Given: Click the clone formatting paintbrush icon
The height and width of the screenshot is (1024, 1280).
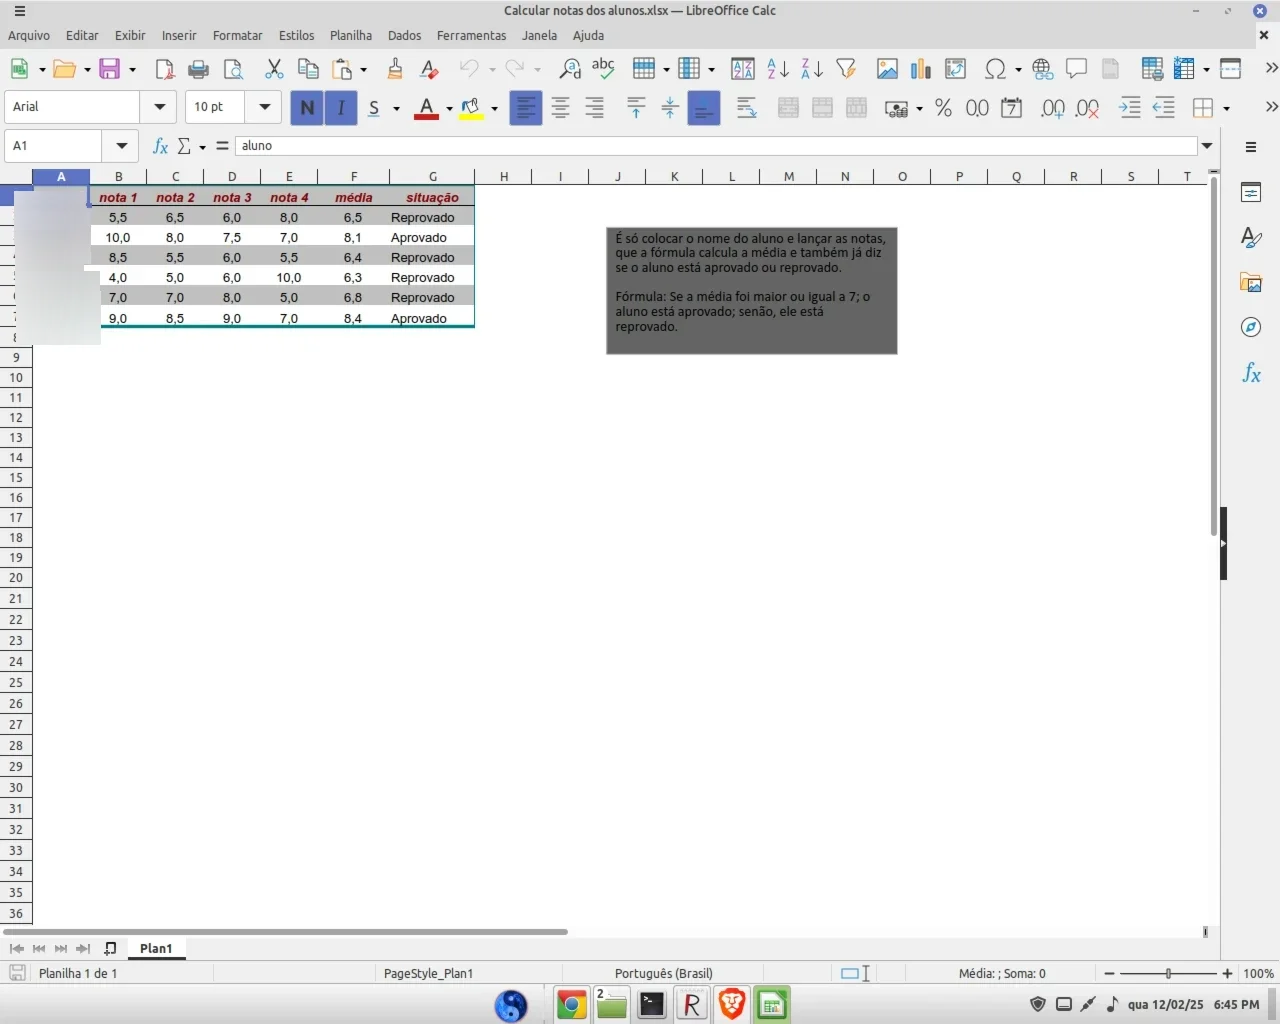Looking at the screenshot, I should pyautogui.click(x=395, y=68).
